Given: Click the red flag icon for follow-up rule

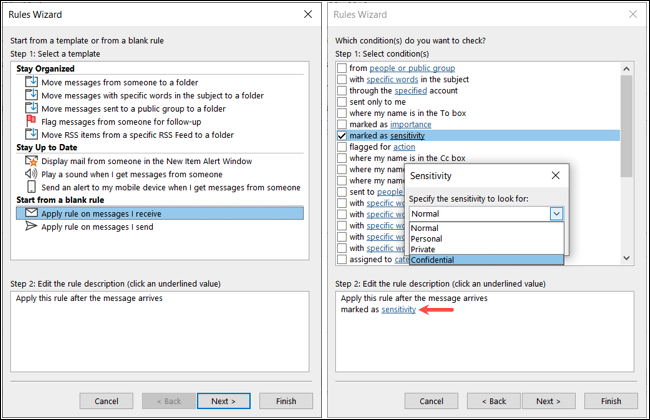Looking at the screenshot, I should coord(31,121).
